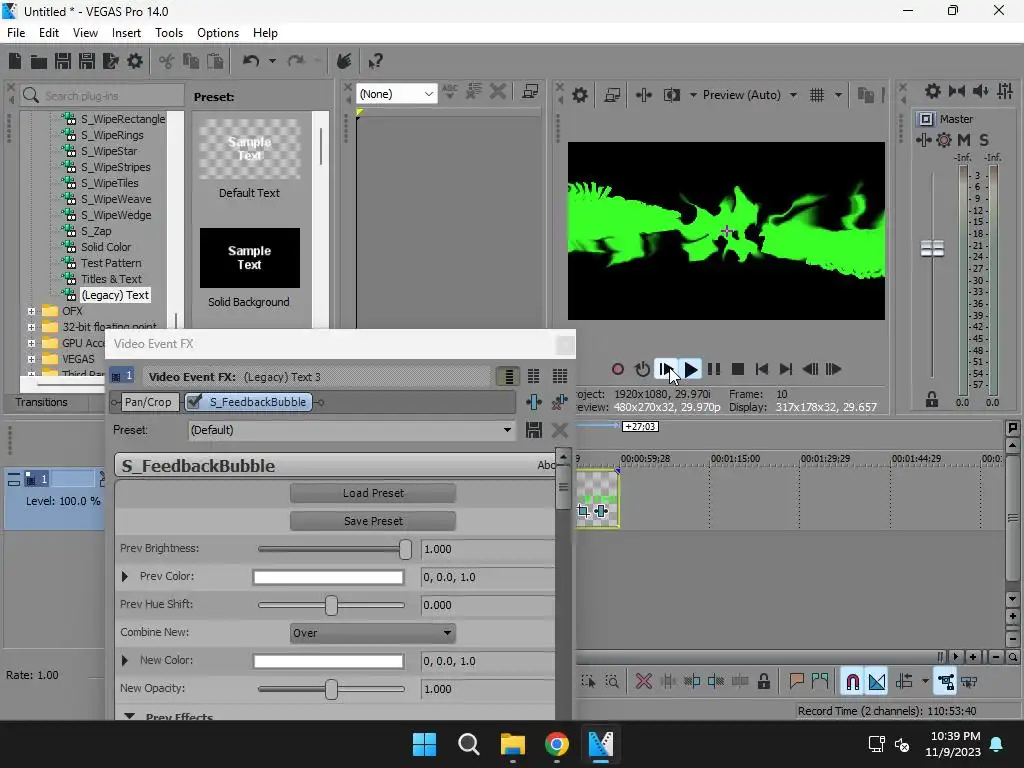Click the Split Screen View icon
The width and height of the screenshot is (1024, 768).
point(671,95)
